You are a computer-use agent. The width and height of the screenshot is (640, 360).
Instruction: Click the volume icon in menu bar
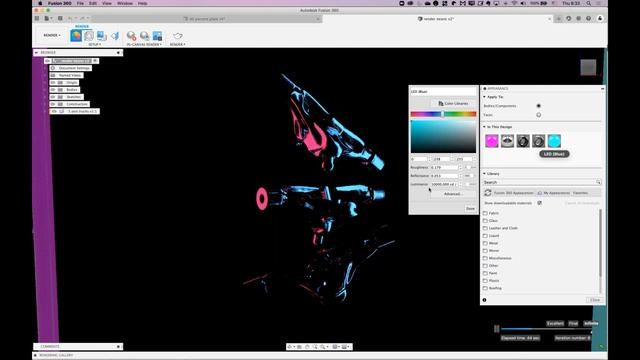coord(524,3)
